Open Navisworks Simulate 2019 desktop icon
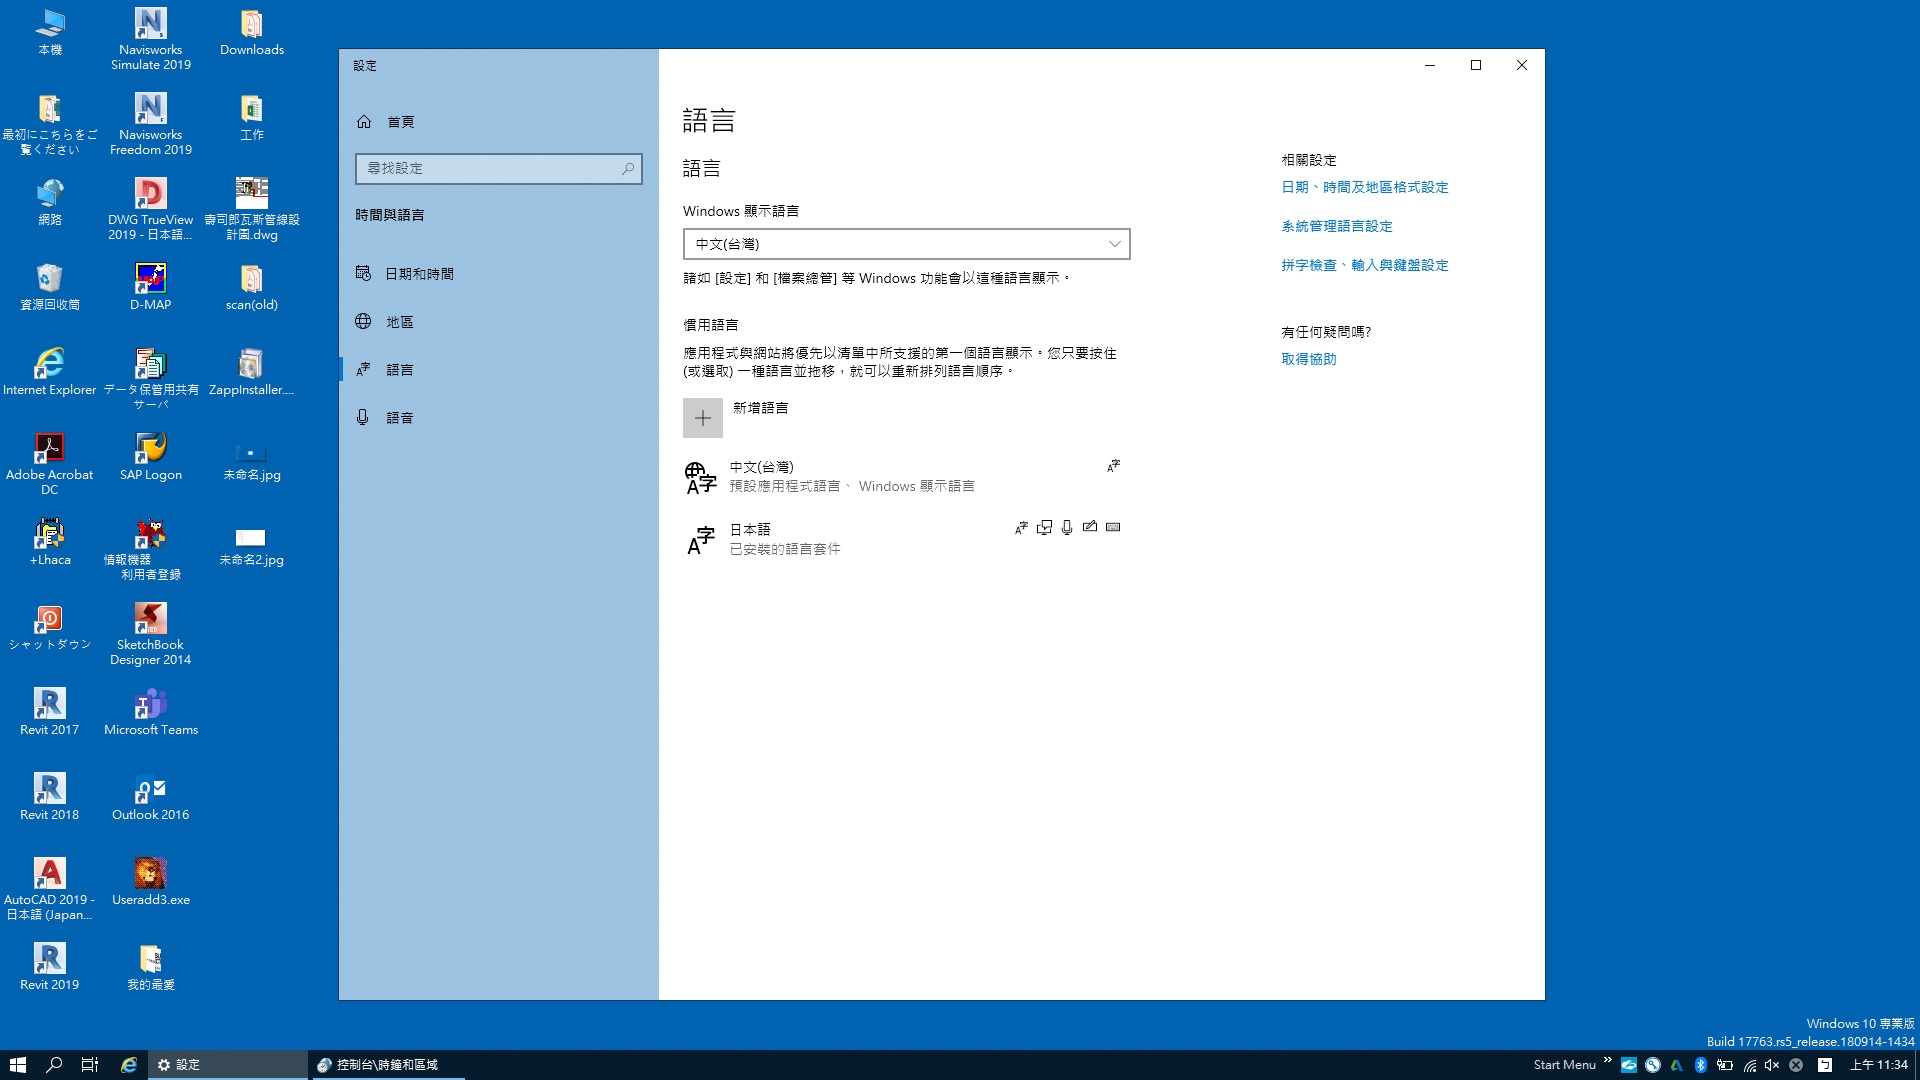Image resolution: width=1920 pixels, height=1080 pixels. point(151,40)
